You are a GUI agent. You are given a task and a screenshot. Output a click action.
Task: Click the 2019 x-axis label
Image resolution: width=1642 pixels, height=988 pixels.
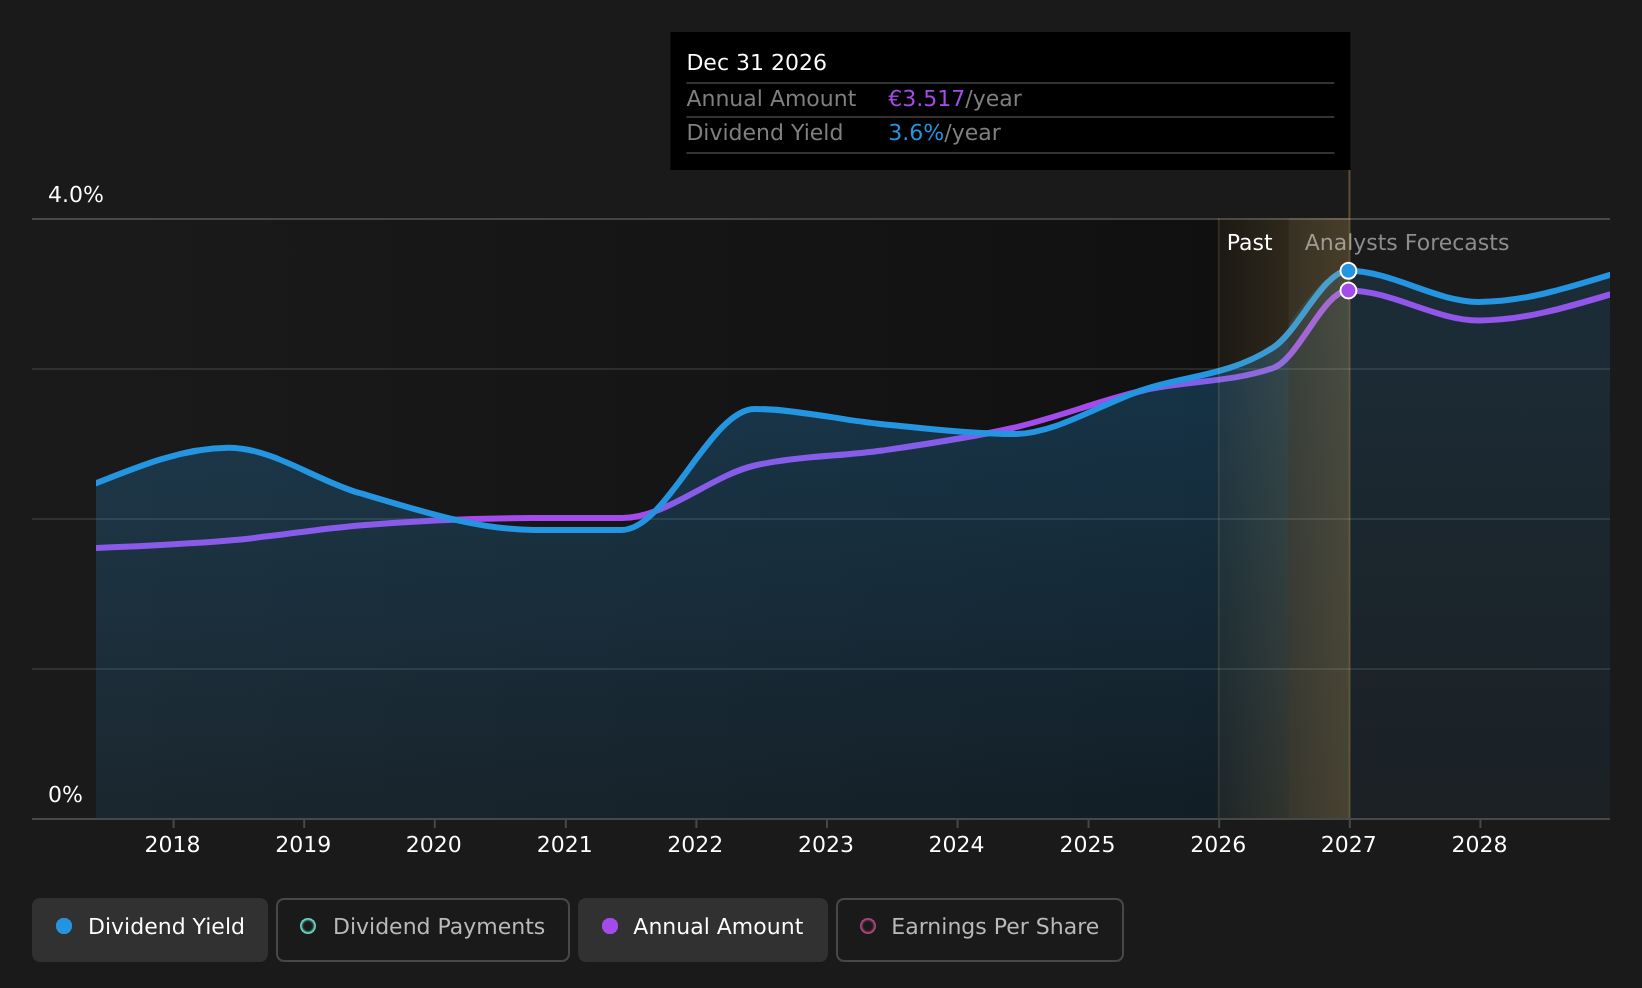tap(303, 845)
